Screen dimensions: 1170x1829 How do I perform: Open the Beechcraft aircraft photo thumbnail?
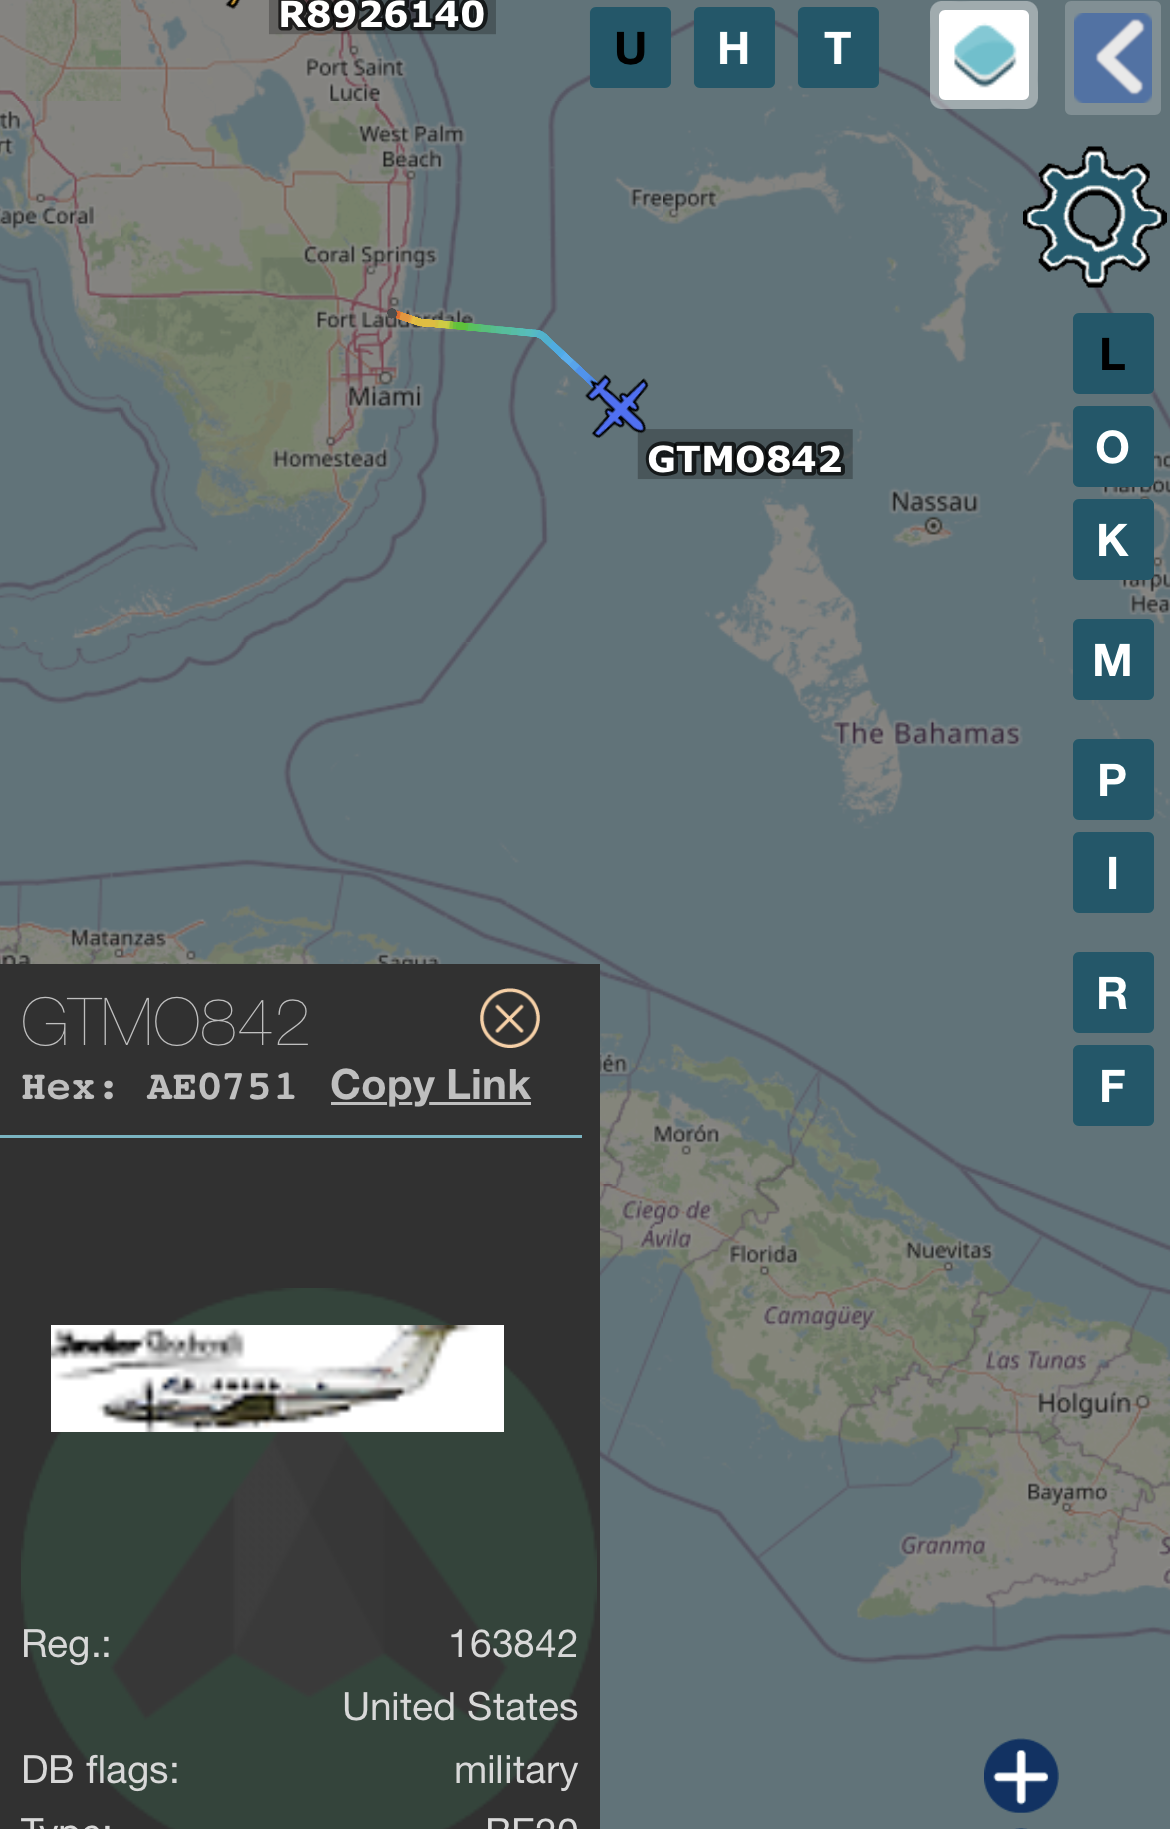click(x=277, y=1378)
